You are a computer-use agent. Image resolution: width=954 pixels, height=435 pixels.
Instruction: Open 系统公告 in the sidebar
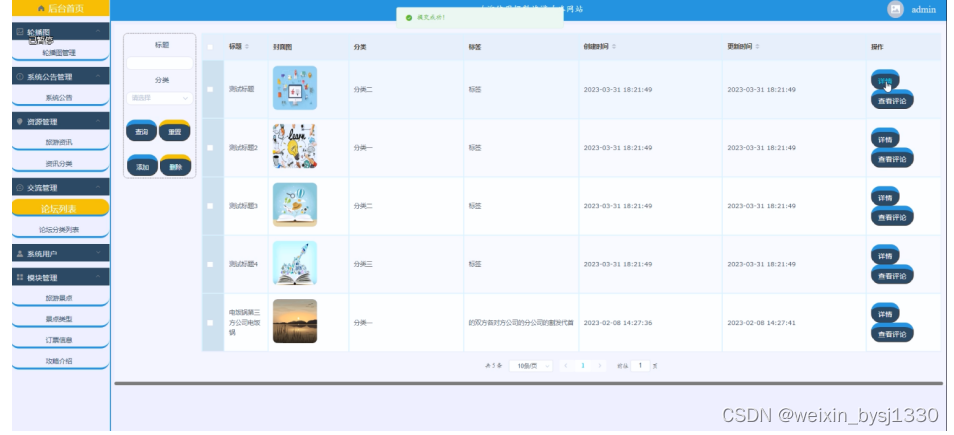[x=61, y=97]
